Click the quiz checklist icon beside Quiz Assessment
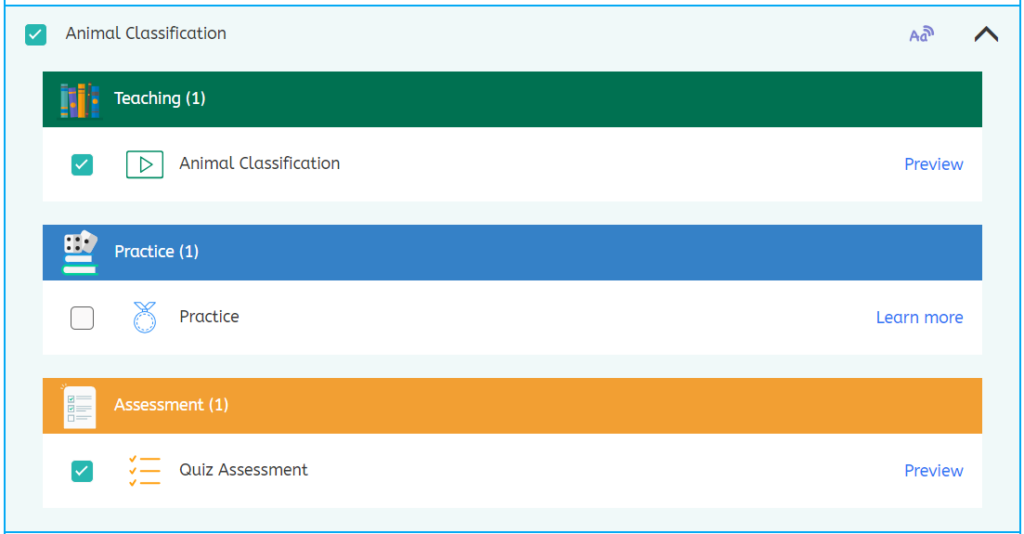The height and width of the screenshot is (534, 1024). click(145, 471)
